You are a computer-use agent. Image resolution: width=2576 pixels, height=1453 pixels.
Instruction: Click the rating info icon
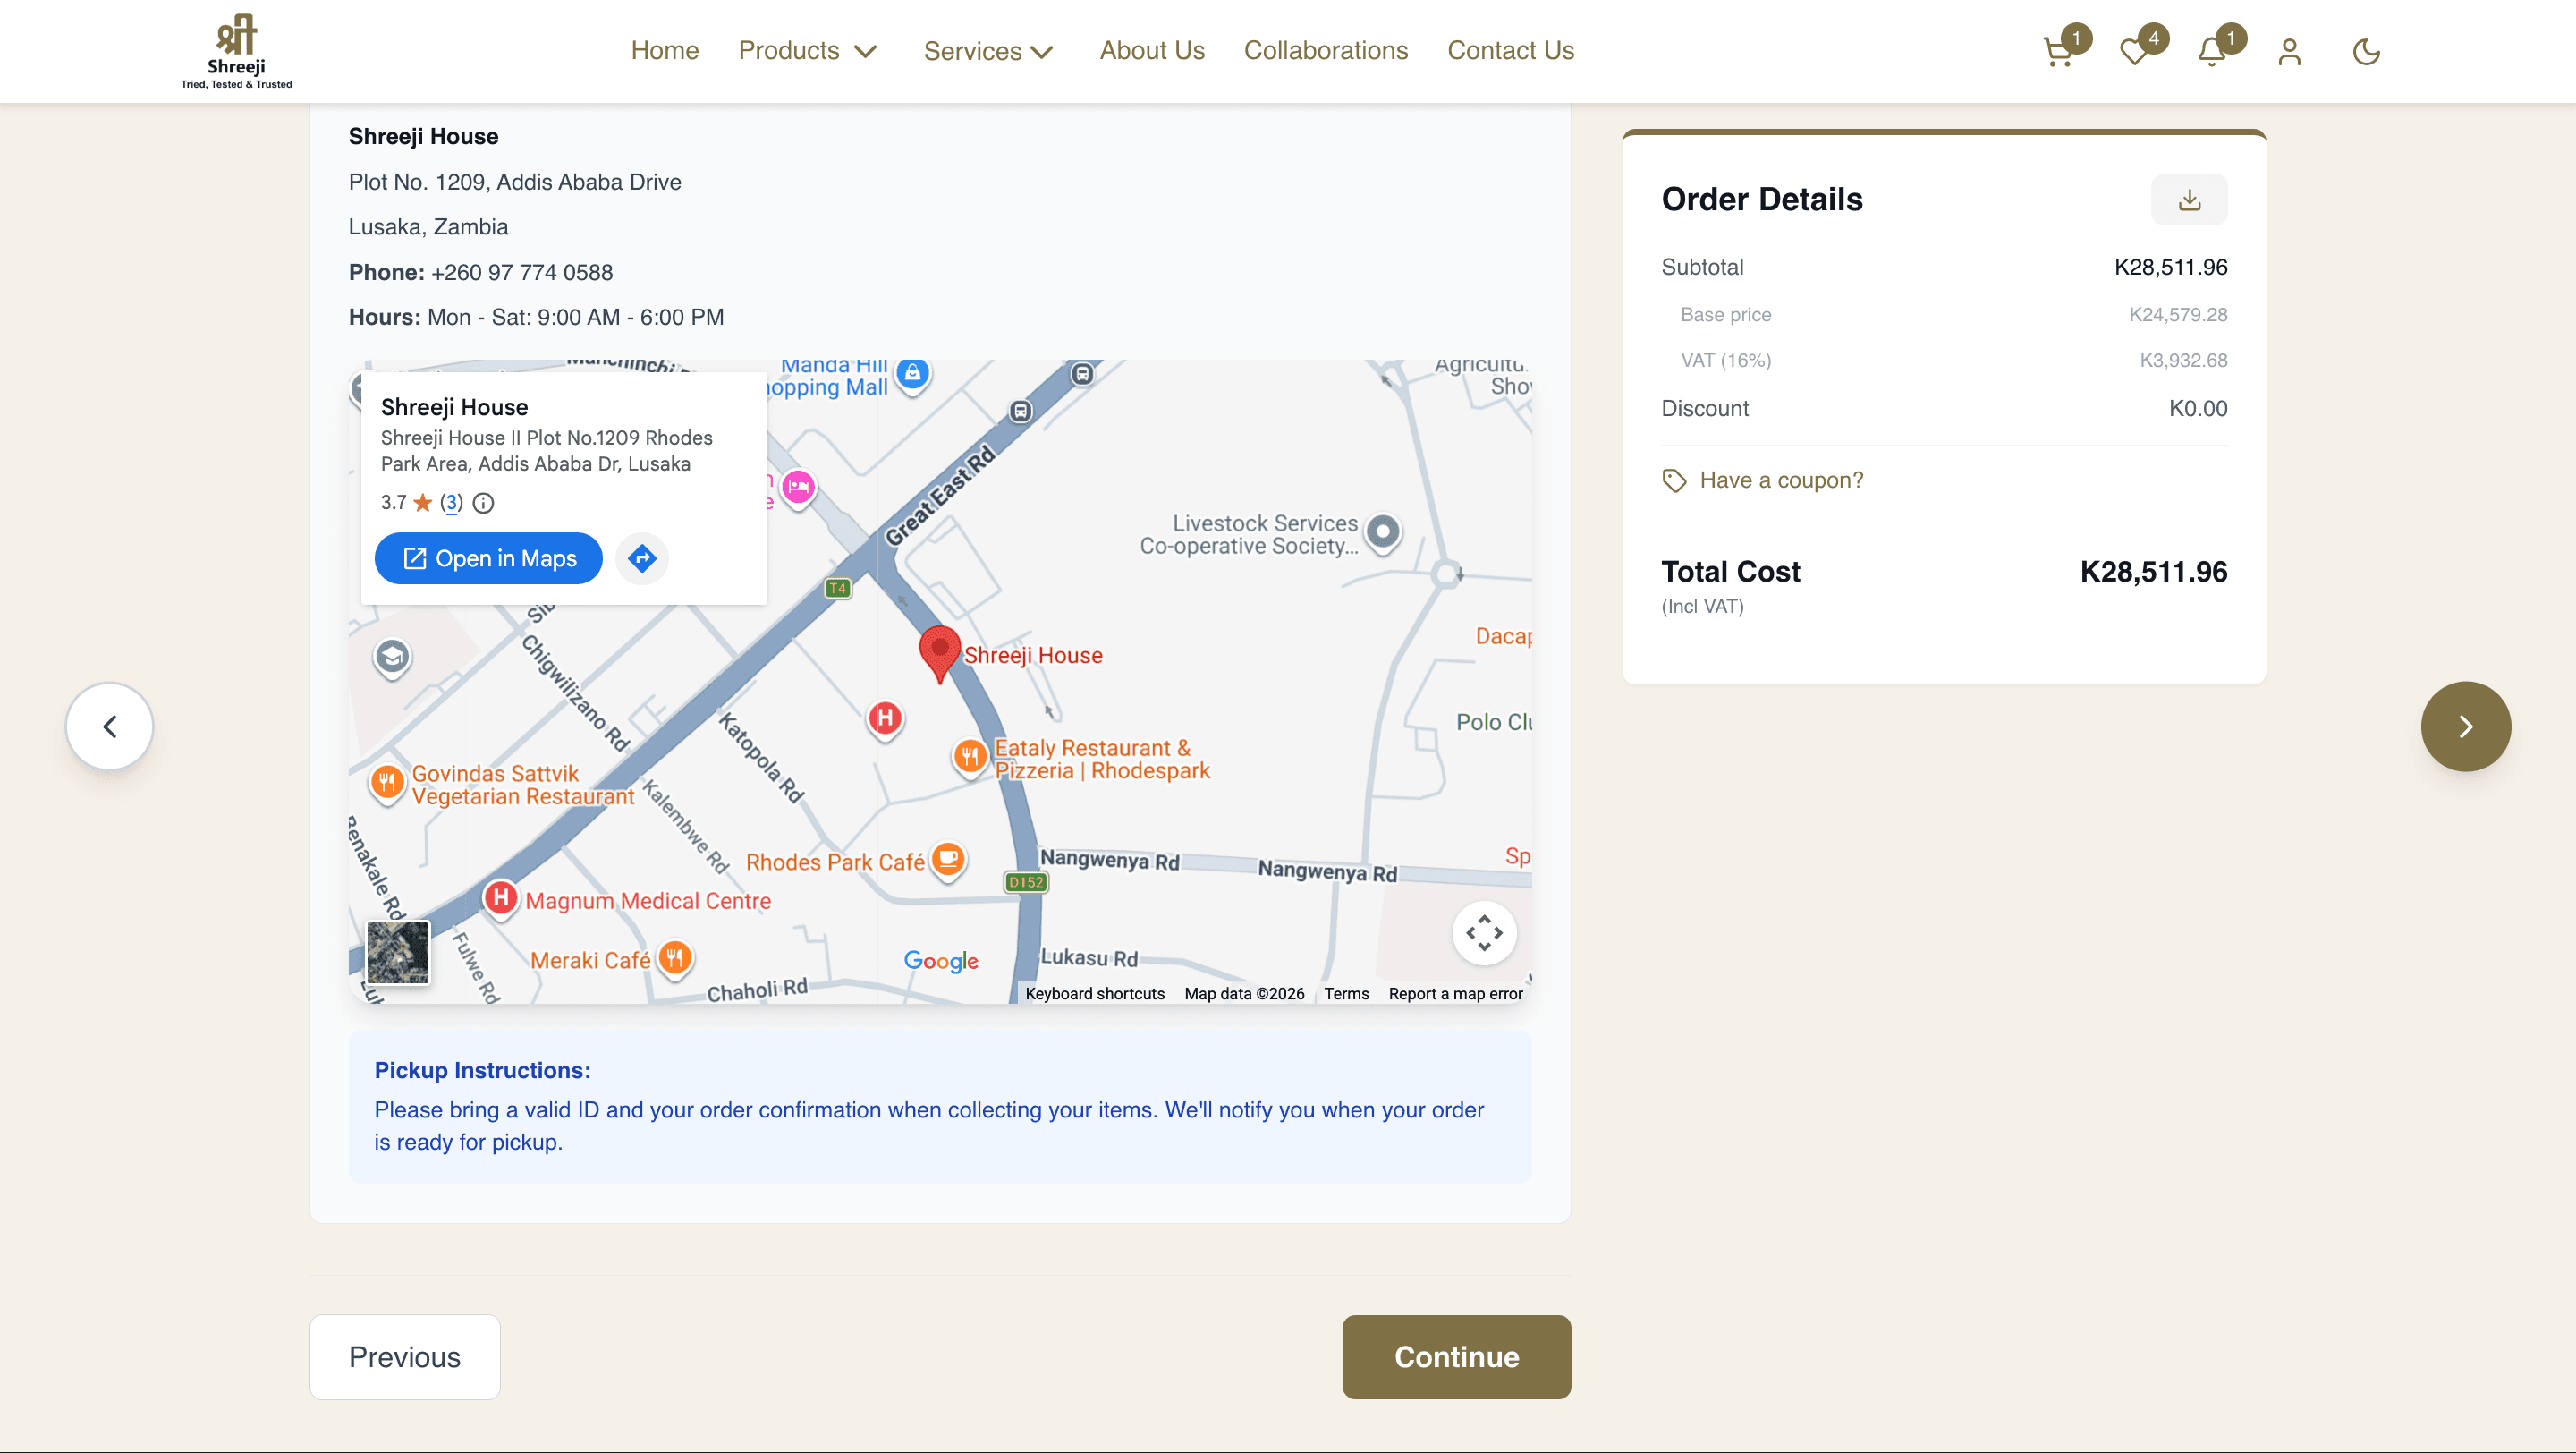(483, 503)
